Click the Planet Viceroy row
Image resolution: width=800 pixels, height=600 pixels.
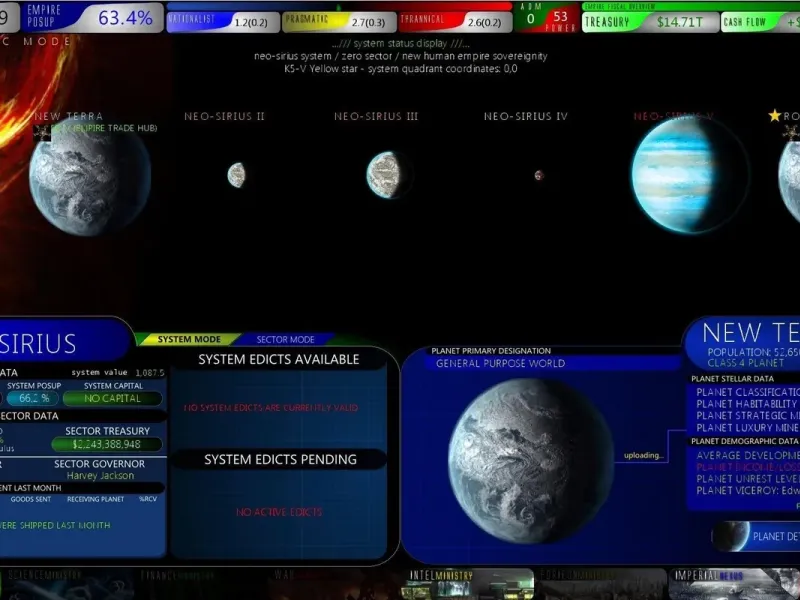[748, 490]
